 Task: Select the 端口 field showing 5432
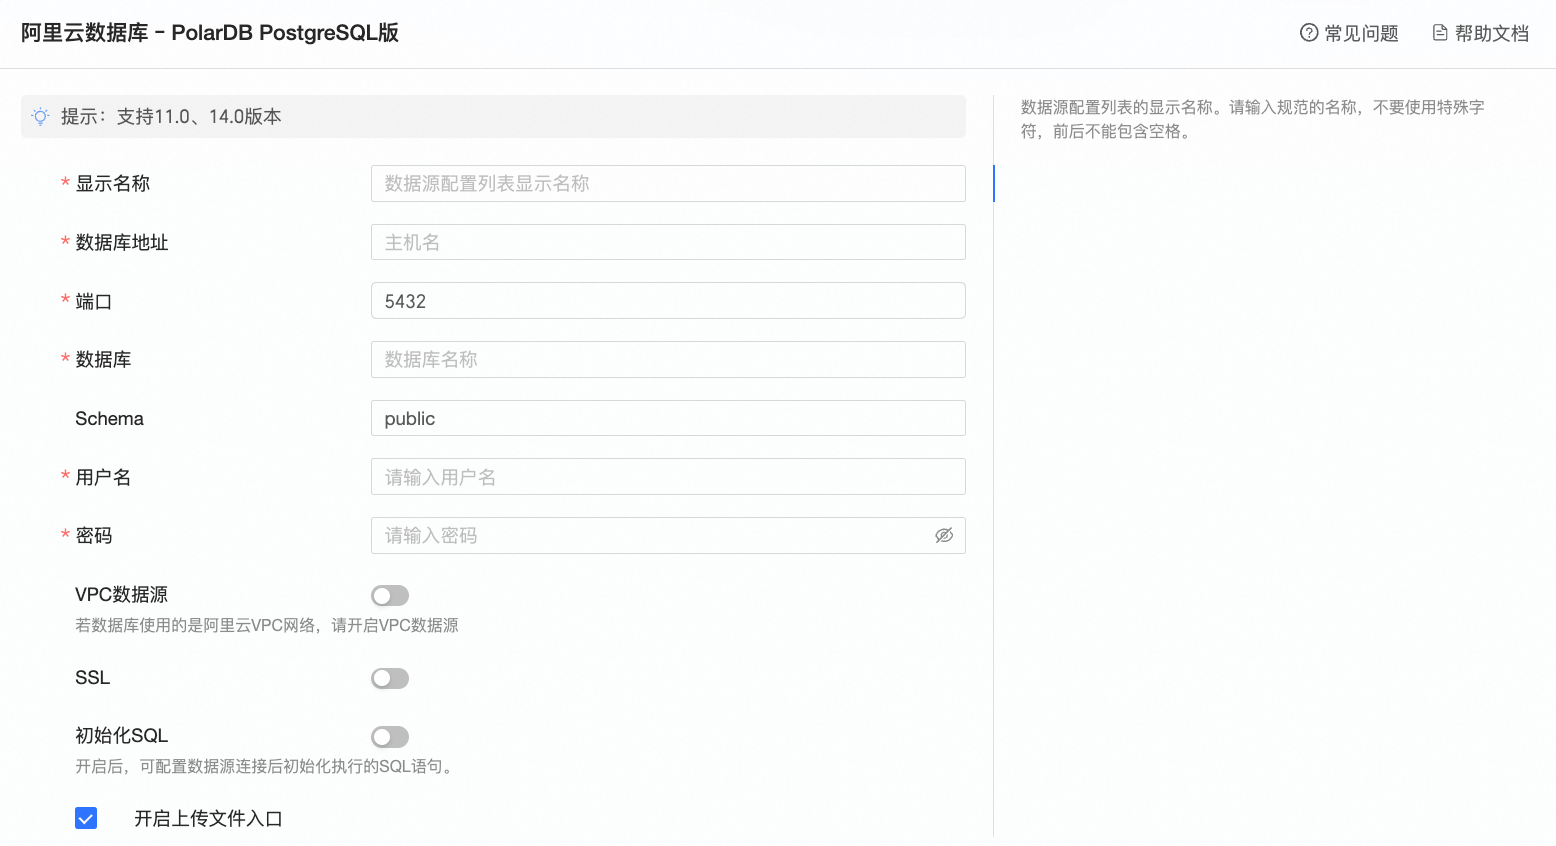point(668,301)
